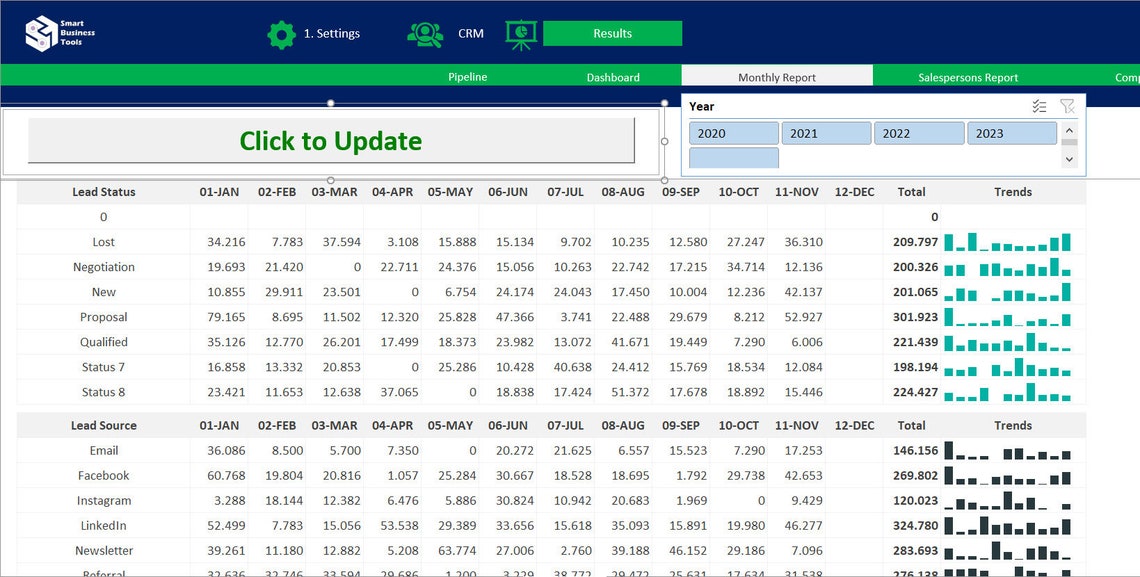Open the 1. Settings section
Viewport: 1140px width, 577px height.
pos(332,33)
